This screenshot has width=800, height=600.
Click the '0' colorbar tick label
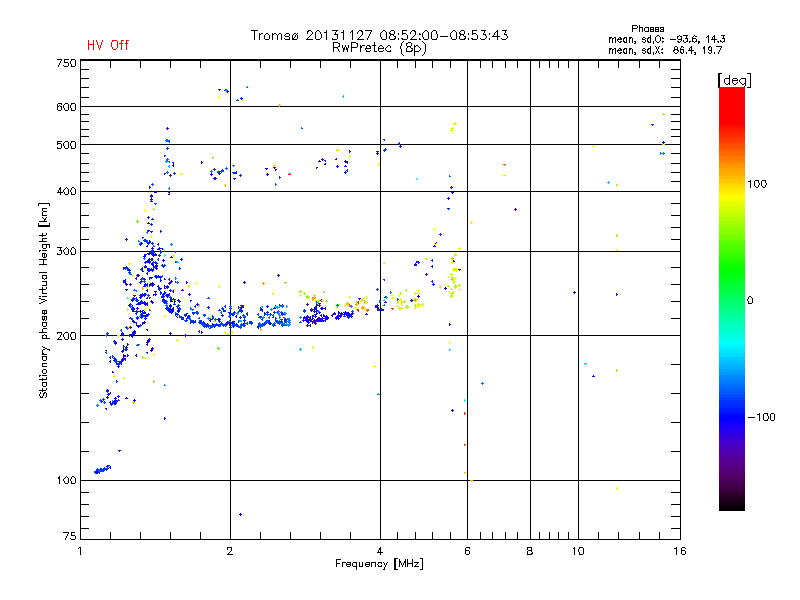(x=750, y=301)
